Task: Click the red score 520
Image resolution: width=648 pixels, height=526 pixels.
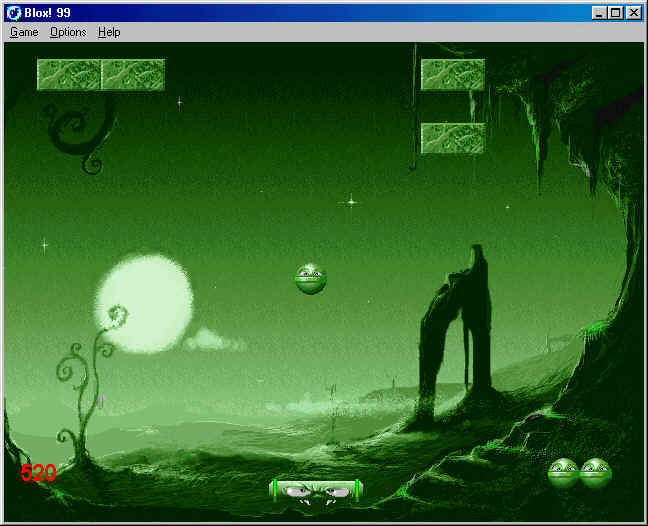Action: [x=38, y=473]
